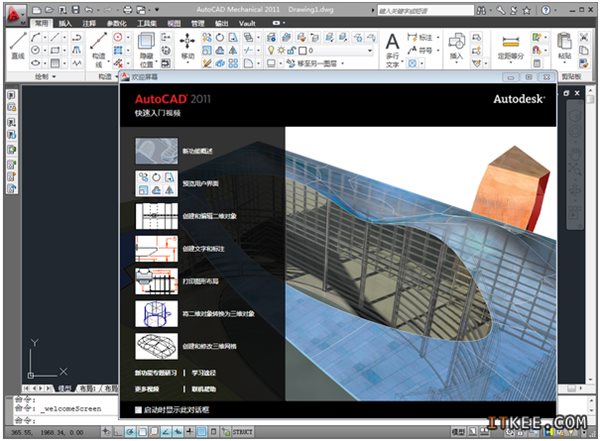Viewport: 600px width, 441px height.
Task: Open the 新功能专题研习 link
Action: [x=156, y=373]
